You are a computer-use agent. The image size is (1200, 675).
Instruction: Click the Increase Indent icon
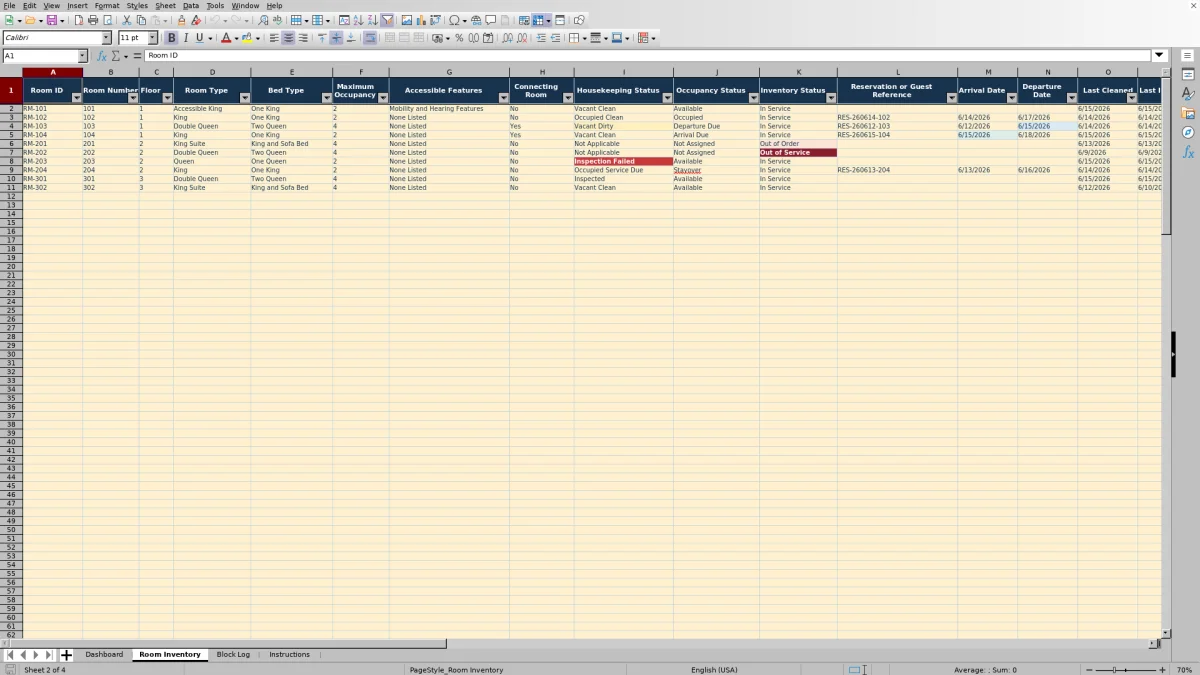[x=541, y=38]
